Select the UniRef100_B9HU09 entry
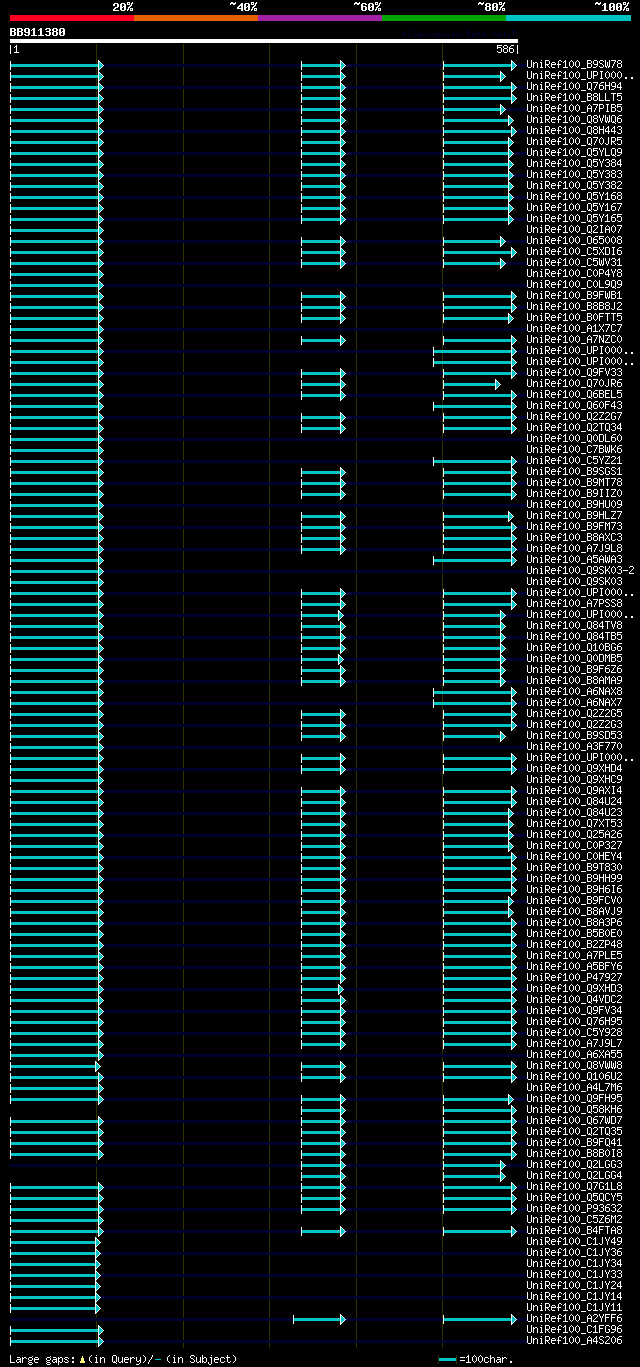Viewport: 640px width, 1367px height. (x=574, y=504)
